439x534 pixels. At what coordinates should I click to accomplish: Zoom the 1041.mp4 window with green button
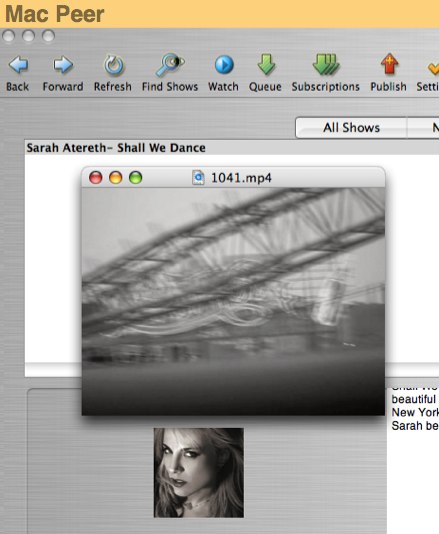pos(136,177)
